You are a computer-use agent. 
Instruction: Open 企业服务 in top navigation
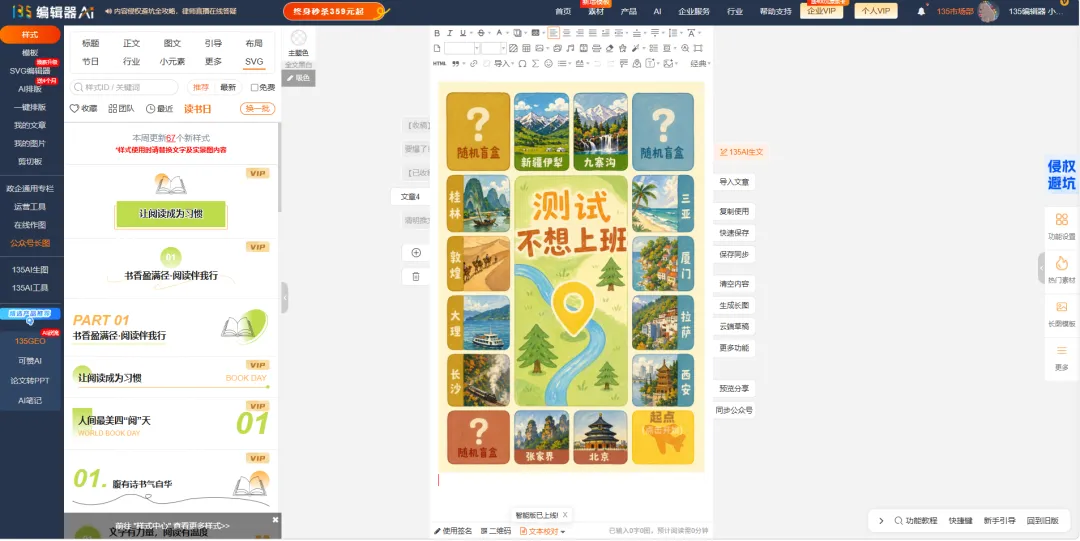click(x=694, y=12)
